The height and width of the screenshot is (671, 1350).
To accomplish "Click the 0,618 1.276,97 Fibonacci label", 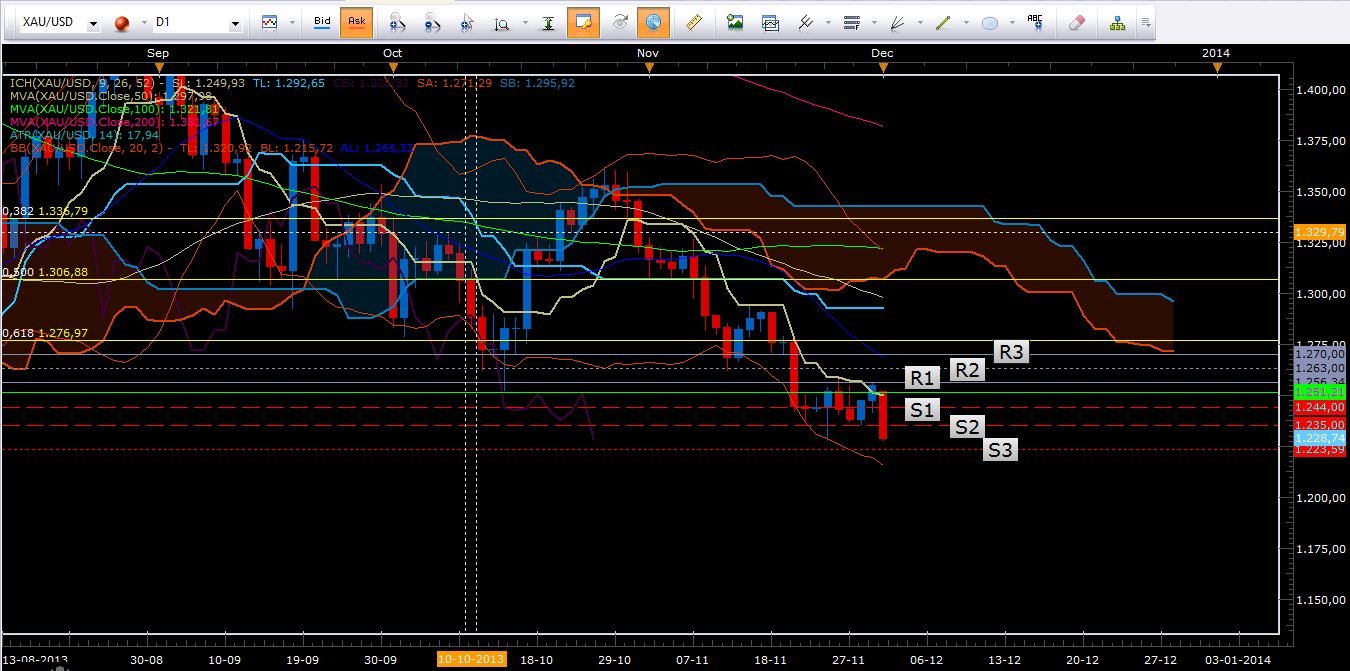I will pyautogui.click(x=46, y=333).
